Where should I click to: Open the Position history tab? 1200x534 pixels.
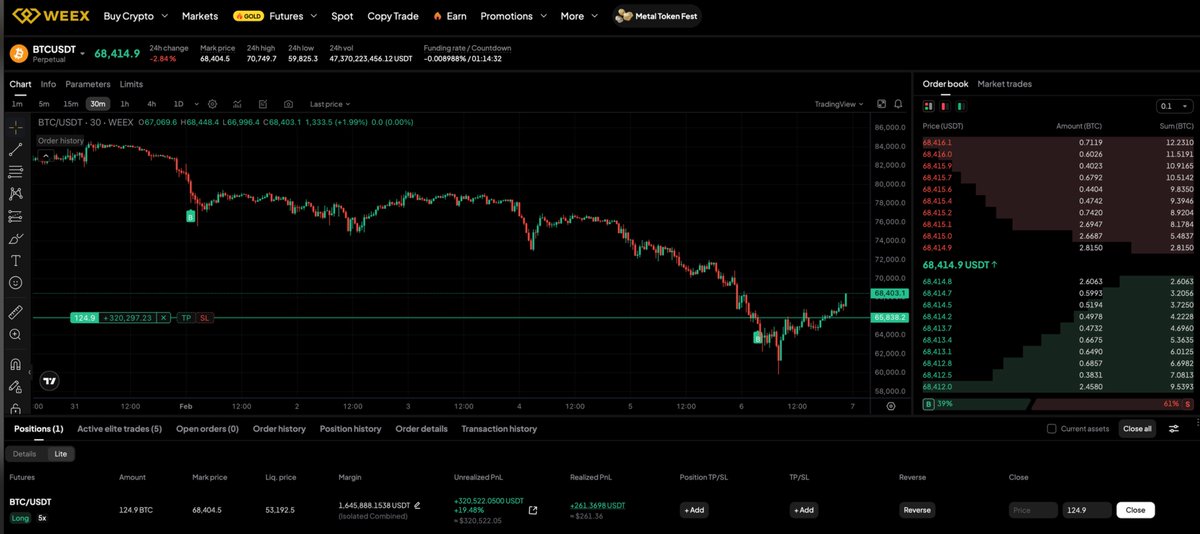[x=350, y=429]
